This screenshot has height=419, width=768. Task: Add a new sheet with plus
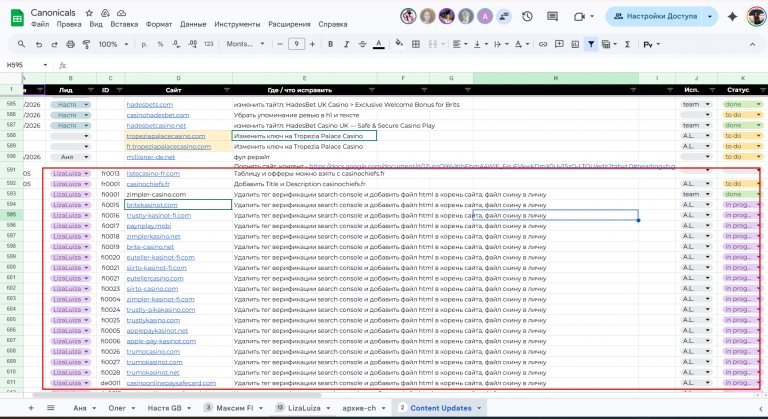pyautogui.click(x=31, y=408)
